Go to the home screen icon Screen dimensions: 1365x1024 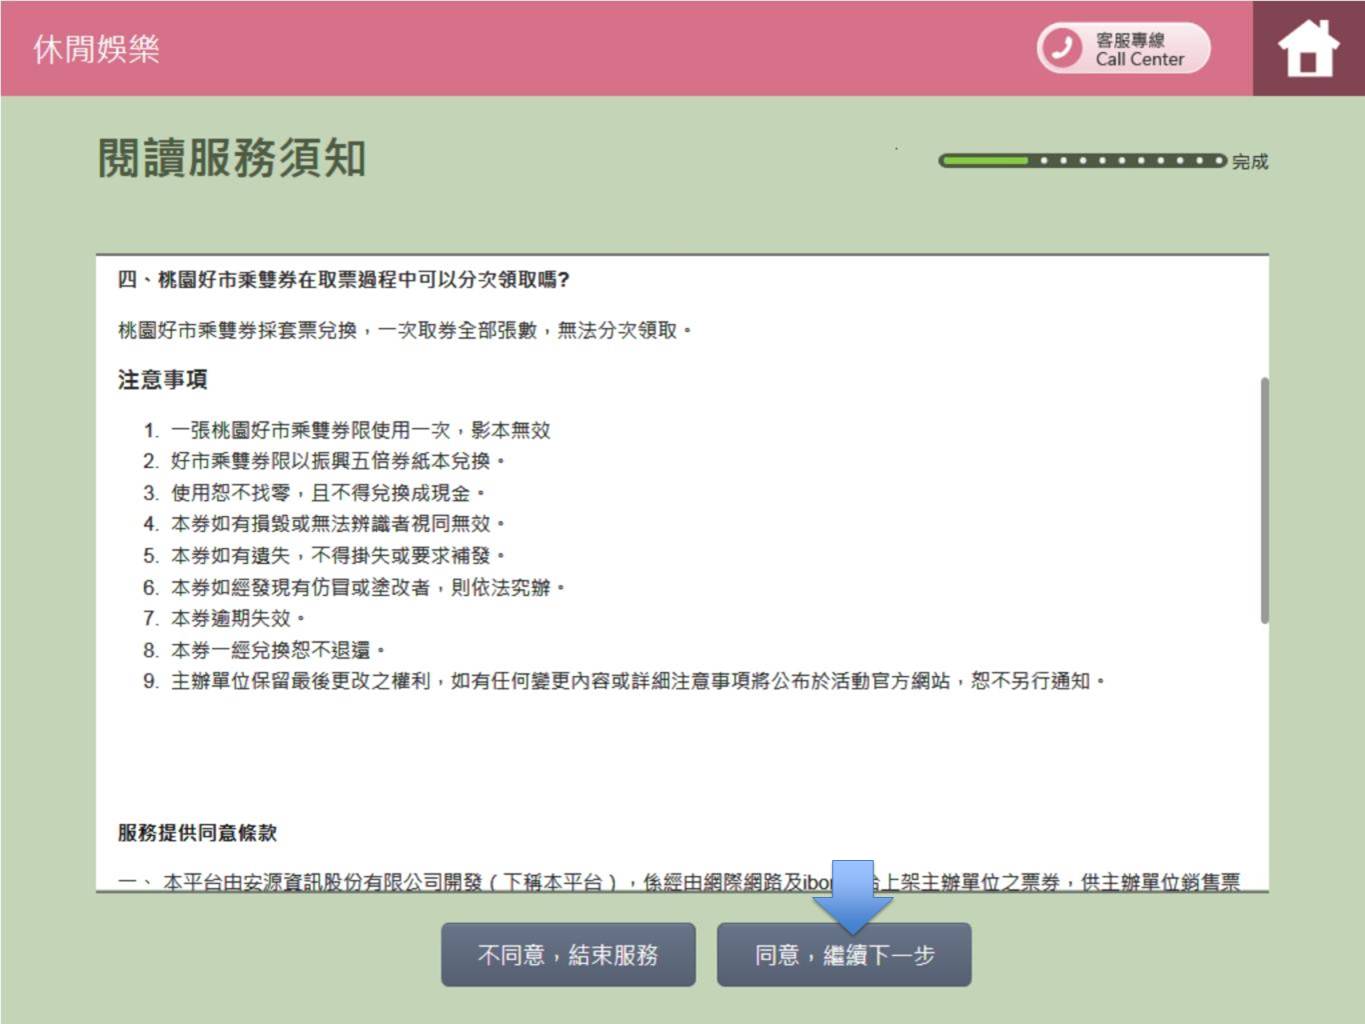[x=1308, y=48]
